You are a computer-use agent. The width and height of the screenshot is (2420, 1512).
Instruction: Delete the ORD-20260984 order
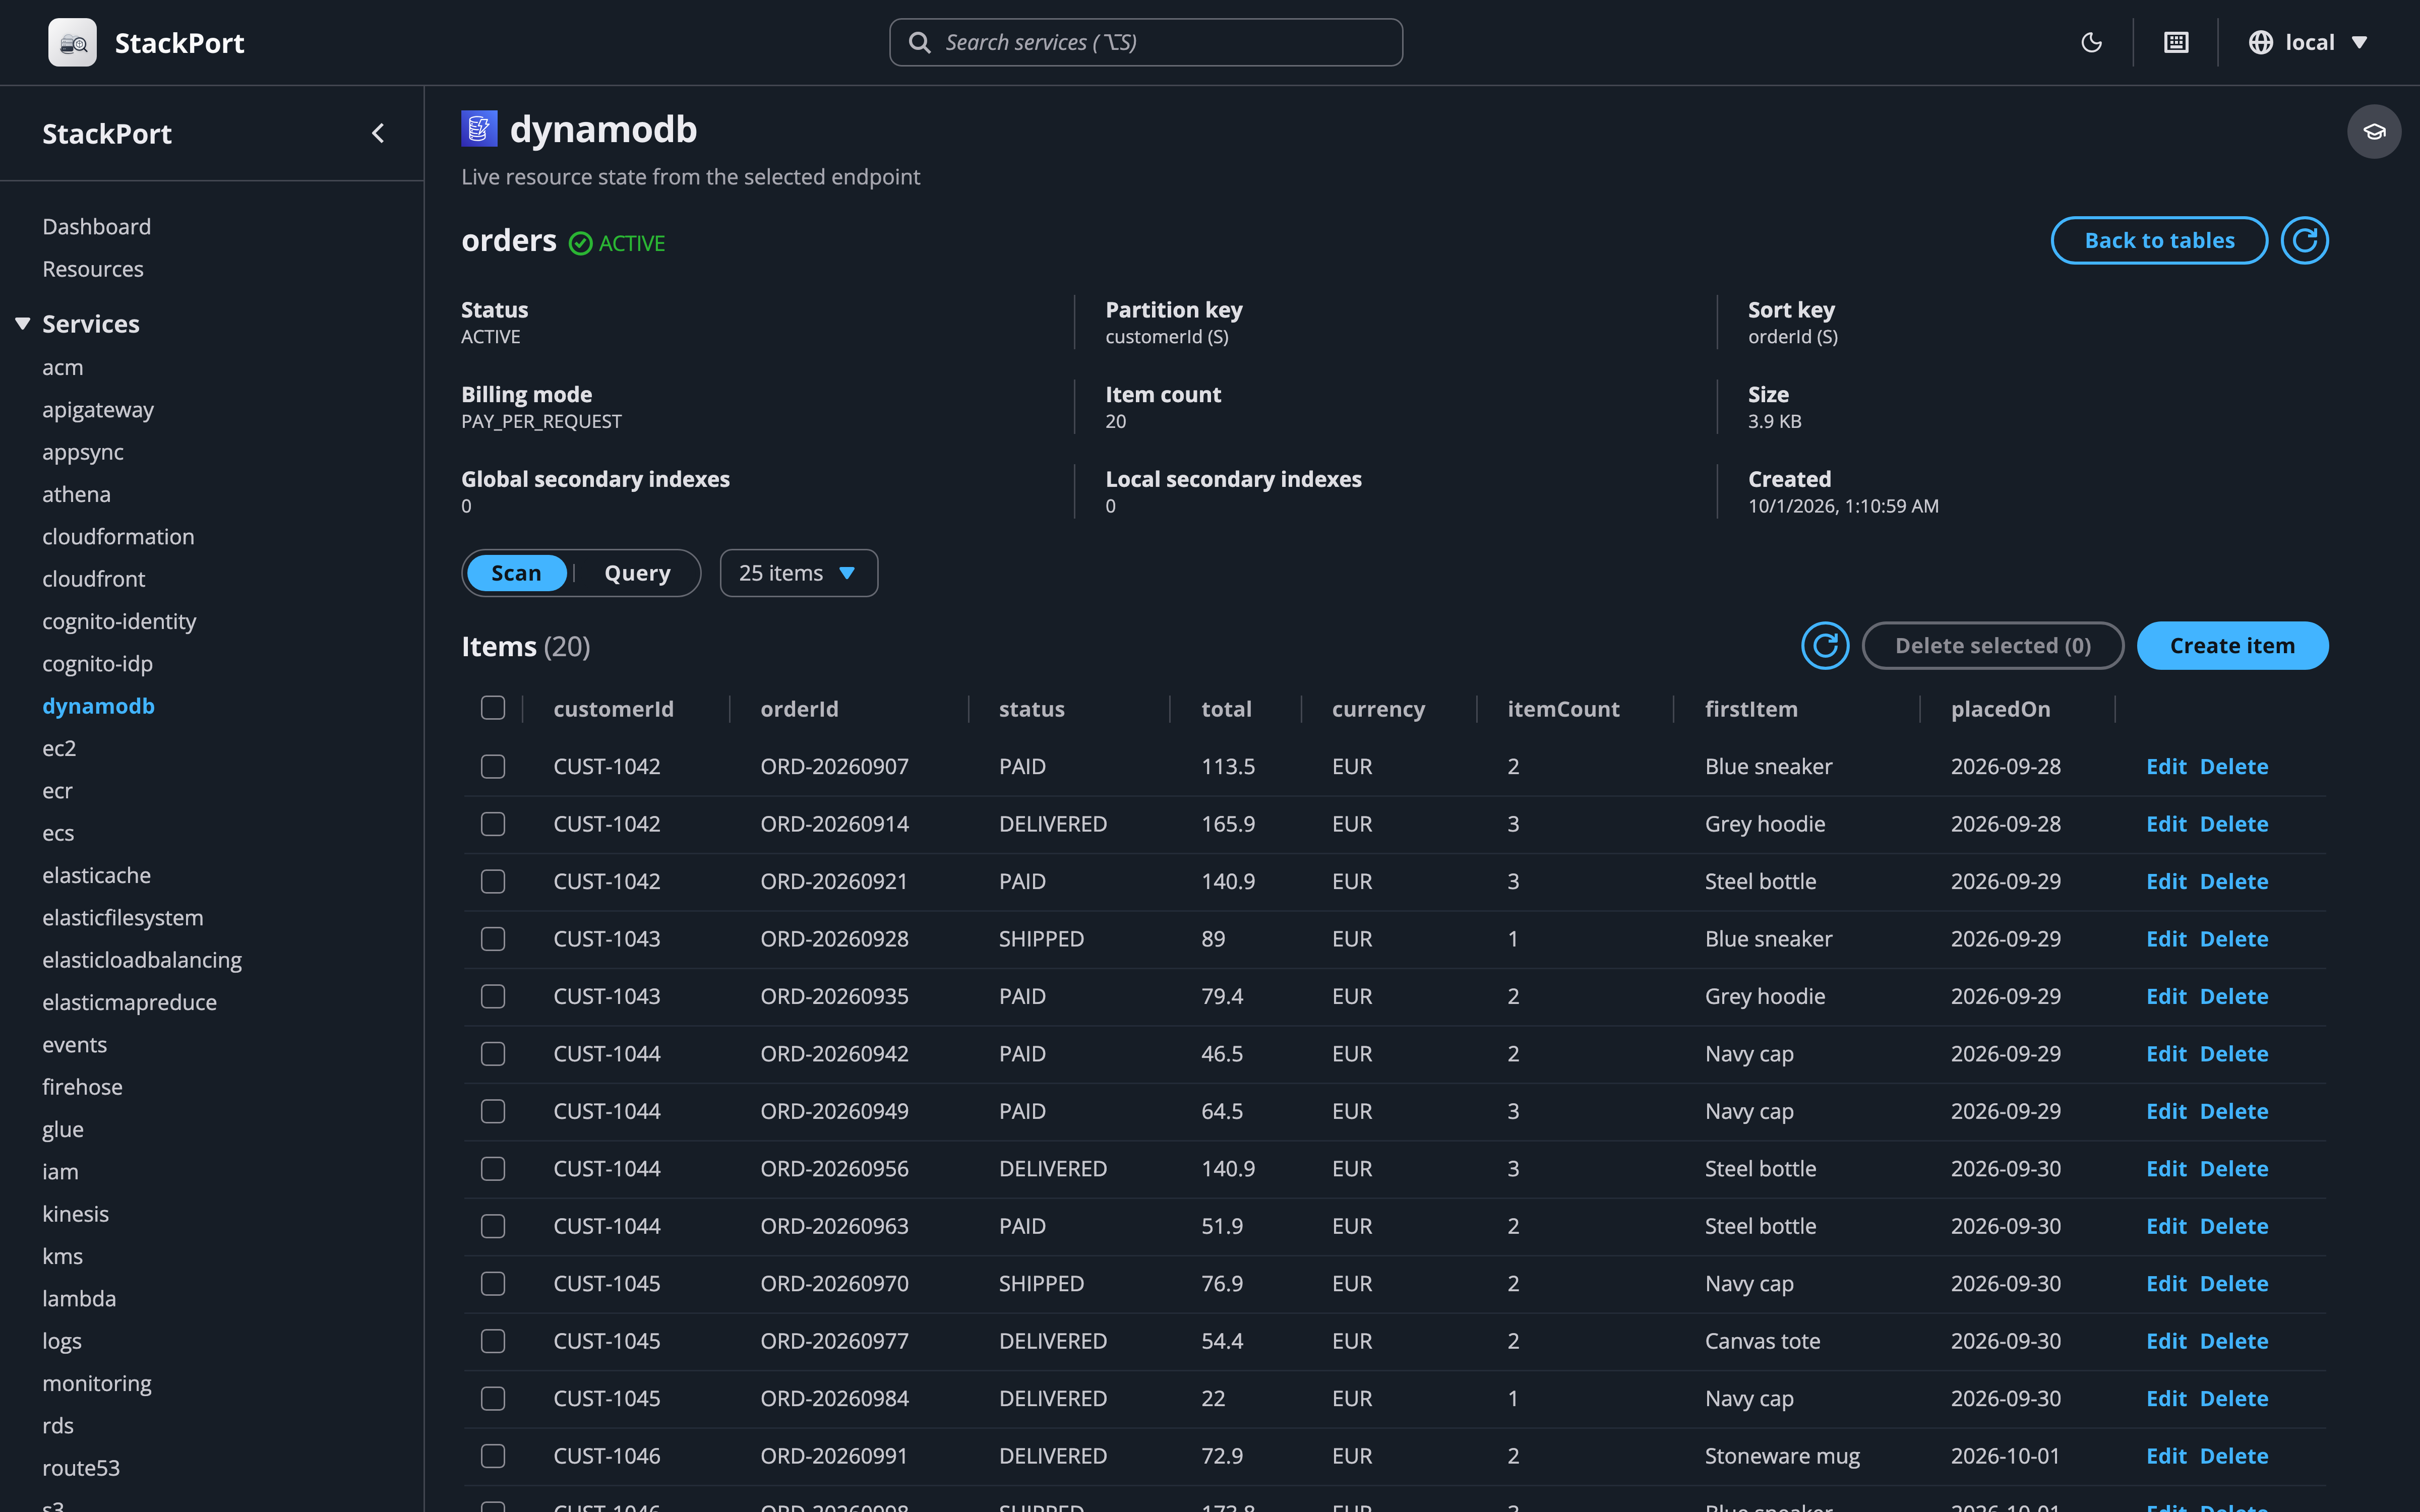pyautogui.click(x=2234, y=1398)
